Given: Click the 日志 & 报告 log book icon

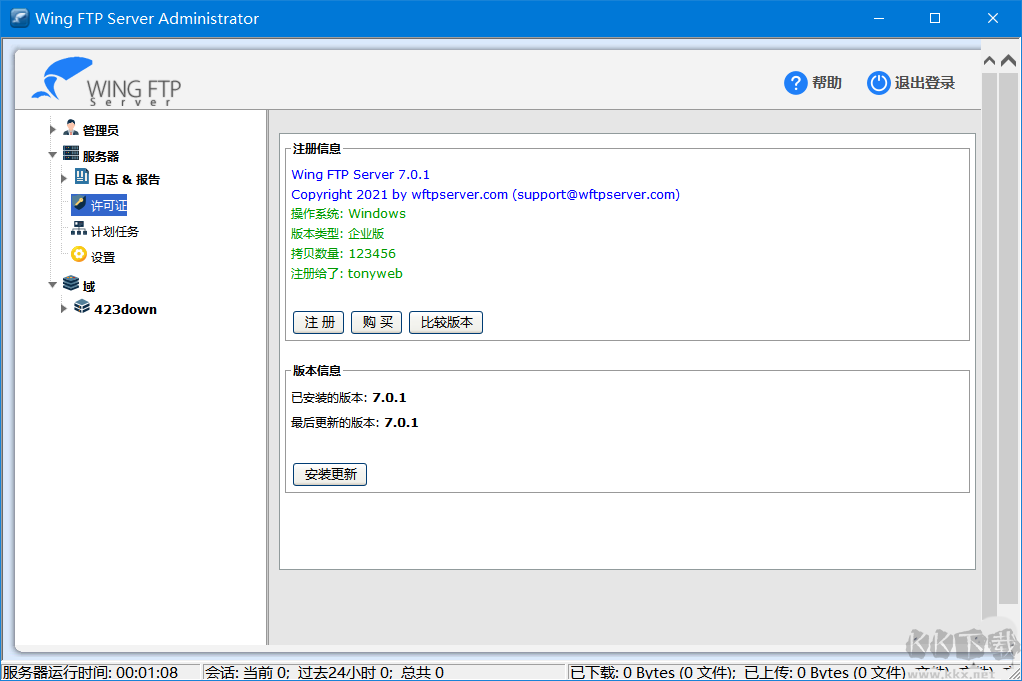Looking at the screenshot, I should click(81, 177).
